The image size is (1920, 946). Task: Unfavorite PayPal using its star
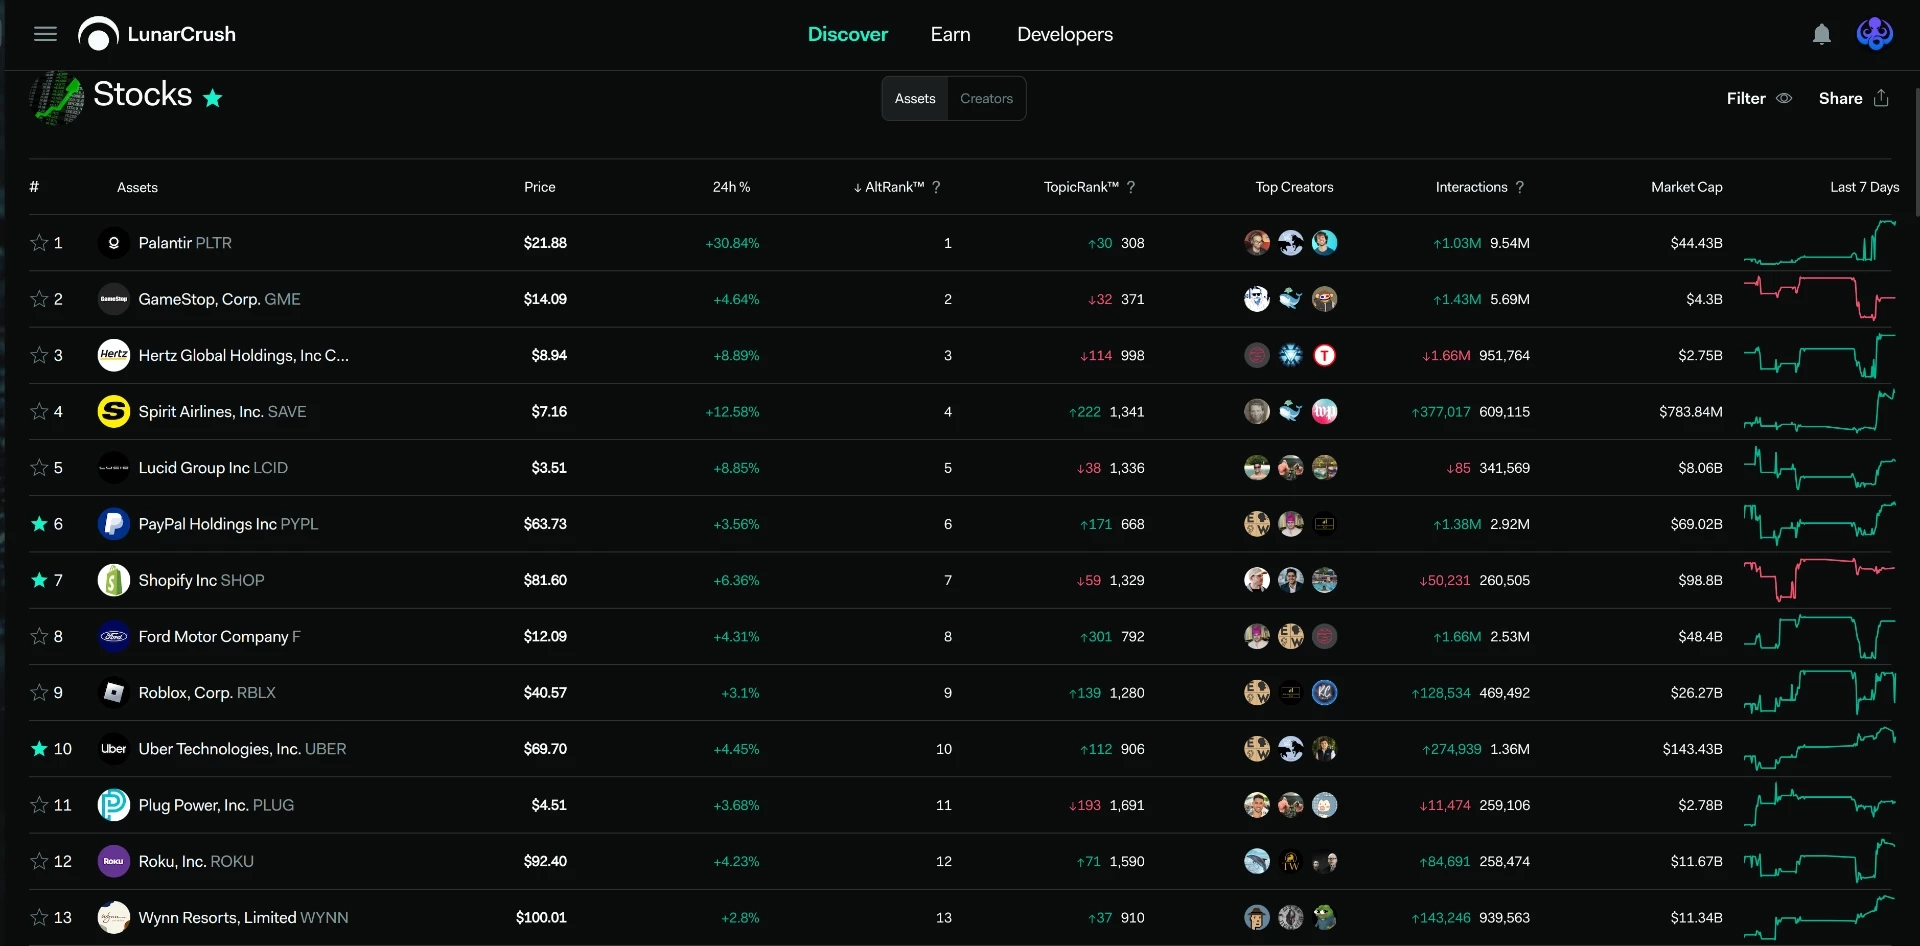tap(39, 524)
